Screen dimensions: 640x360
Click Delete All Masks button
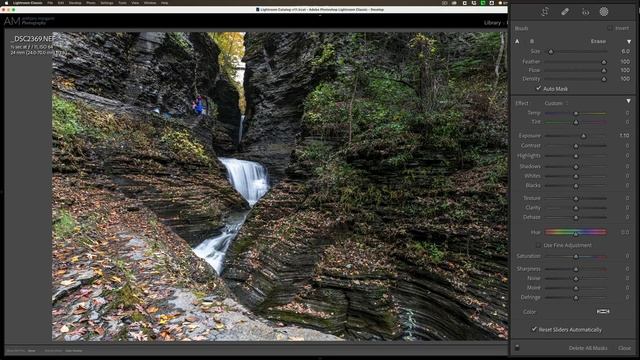(x=588, y=348)
